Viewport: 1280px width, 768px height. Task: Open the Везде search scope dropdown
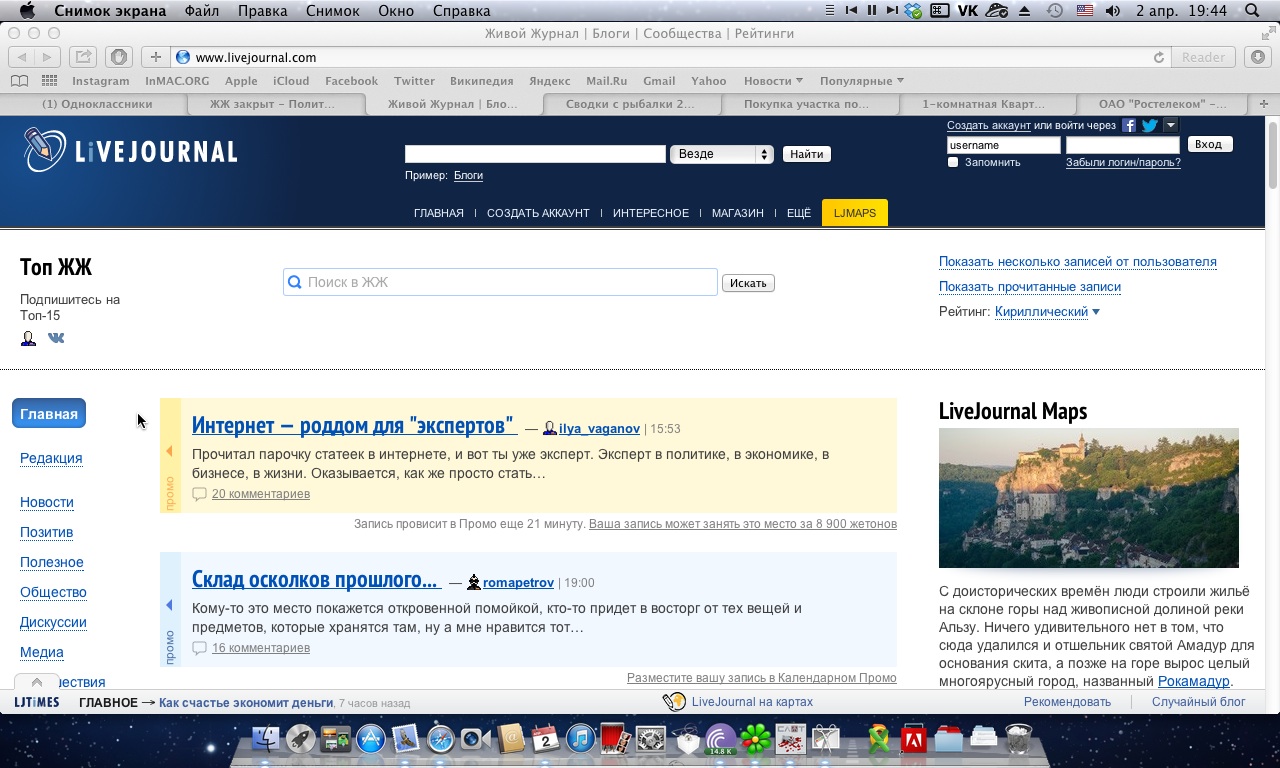722,154
